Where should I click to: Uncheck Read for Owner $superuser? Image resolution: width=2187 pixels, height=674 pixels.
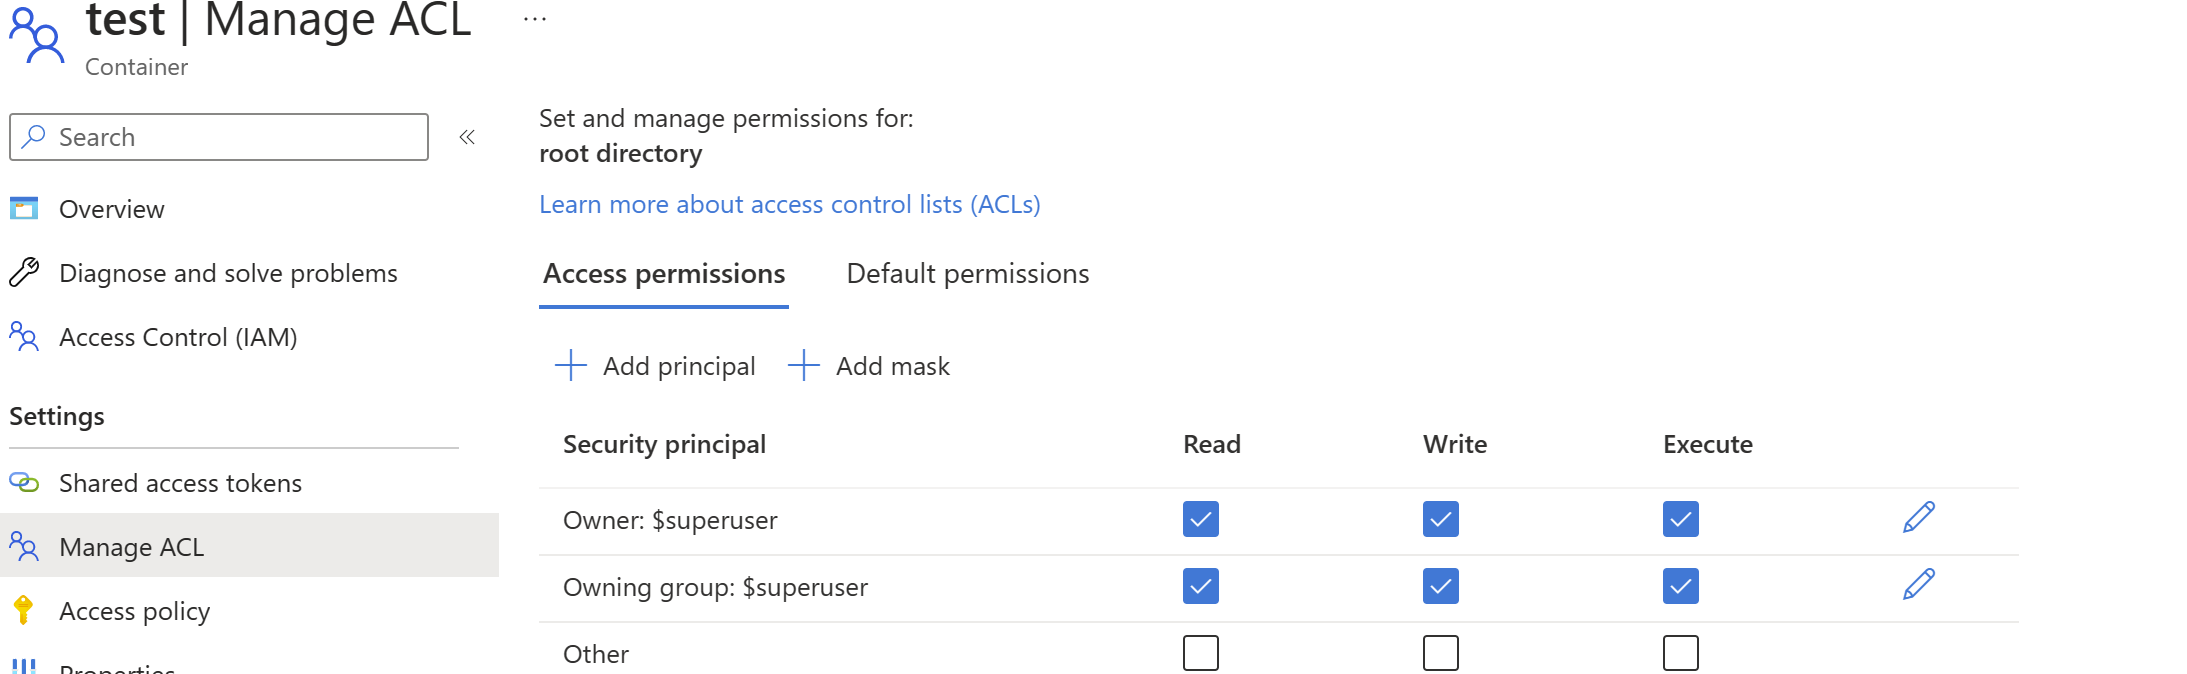(x=1200, y=519)
